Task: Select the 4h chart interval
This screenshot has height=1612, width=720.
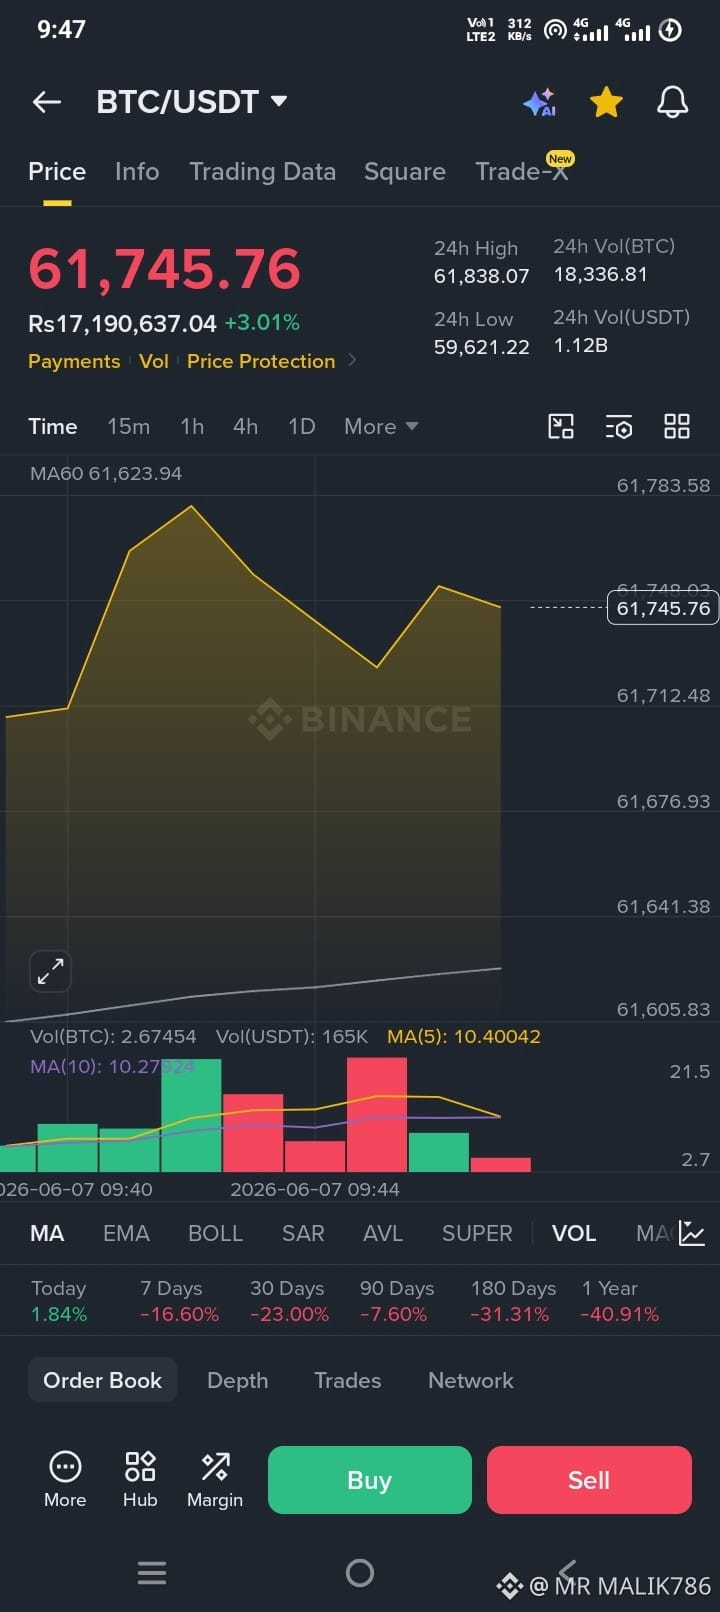Action: 246,427
